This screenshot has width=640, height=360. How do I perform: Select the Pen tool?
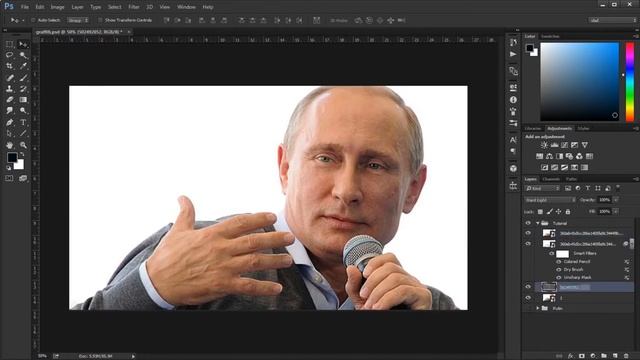(x=9, y=122)
